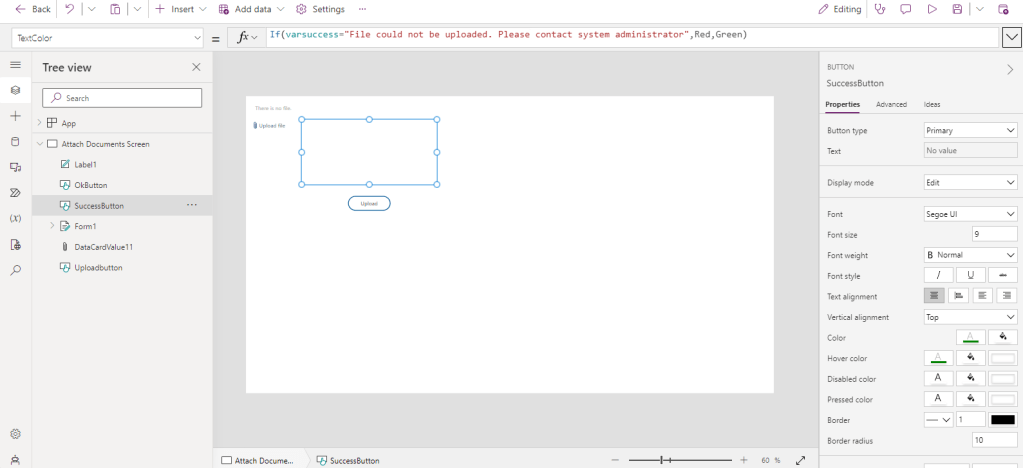Open the Variables icon in left sidebar
This screenshot has height=468, width=1023.
click(15, 218)
